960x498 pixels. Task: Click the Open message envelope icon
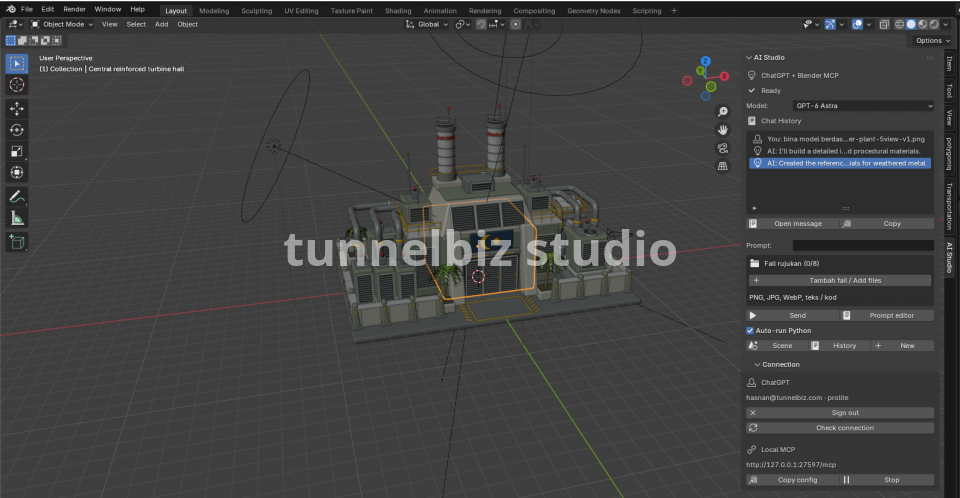tap(753, 224)
